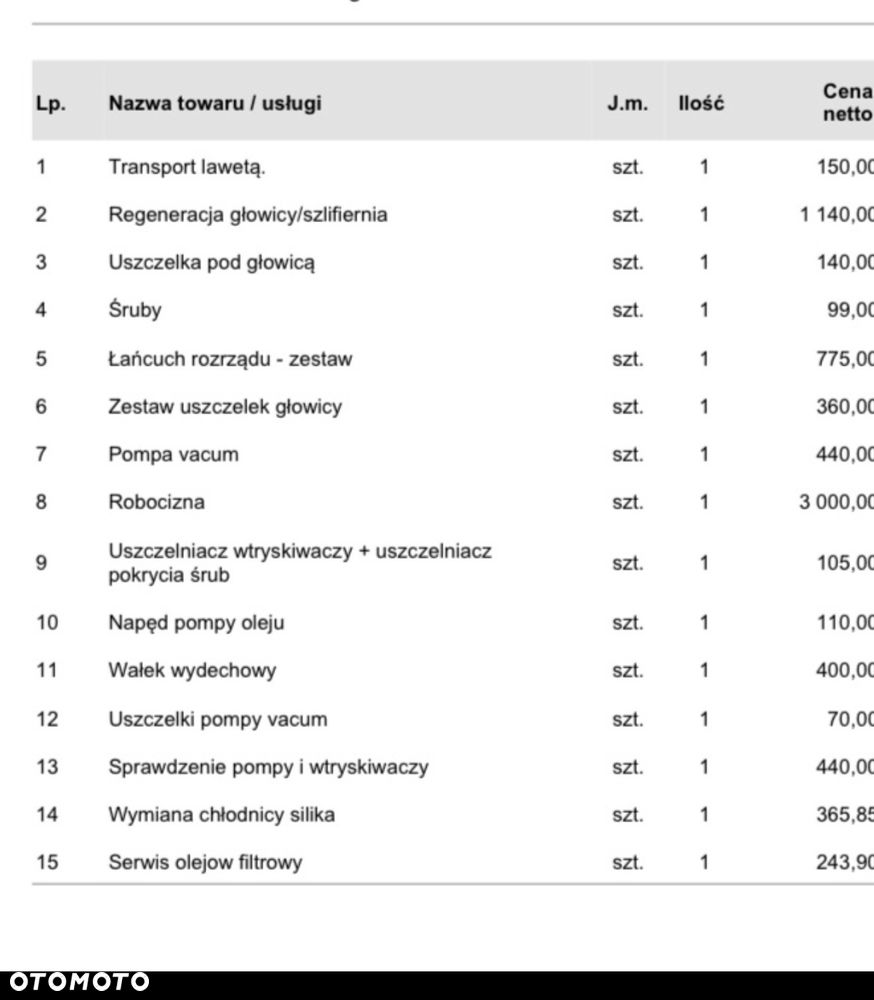Click the 'Śruby' item name
The image size is (874, 1000).
point(135,310)
